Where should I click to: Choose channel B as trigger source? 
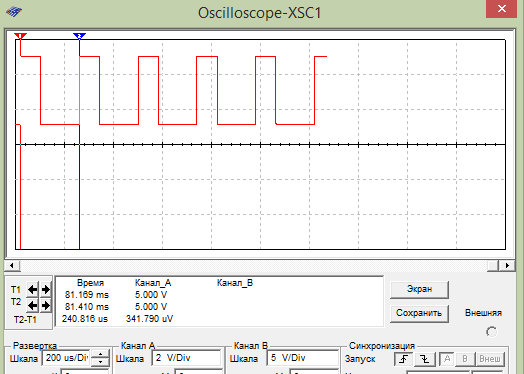click(465, 359)
